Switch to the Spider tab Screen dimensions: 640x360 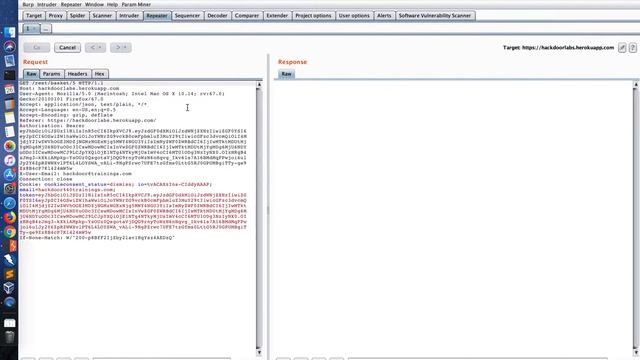[78, 16]
